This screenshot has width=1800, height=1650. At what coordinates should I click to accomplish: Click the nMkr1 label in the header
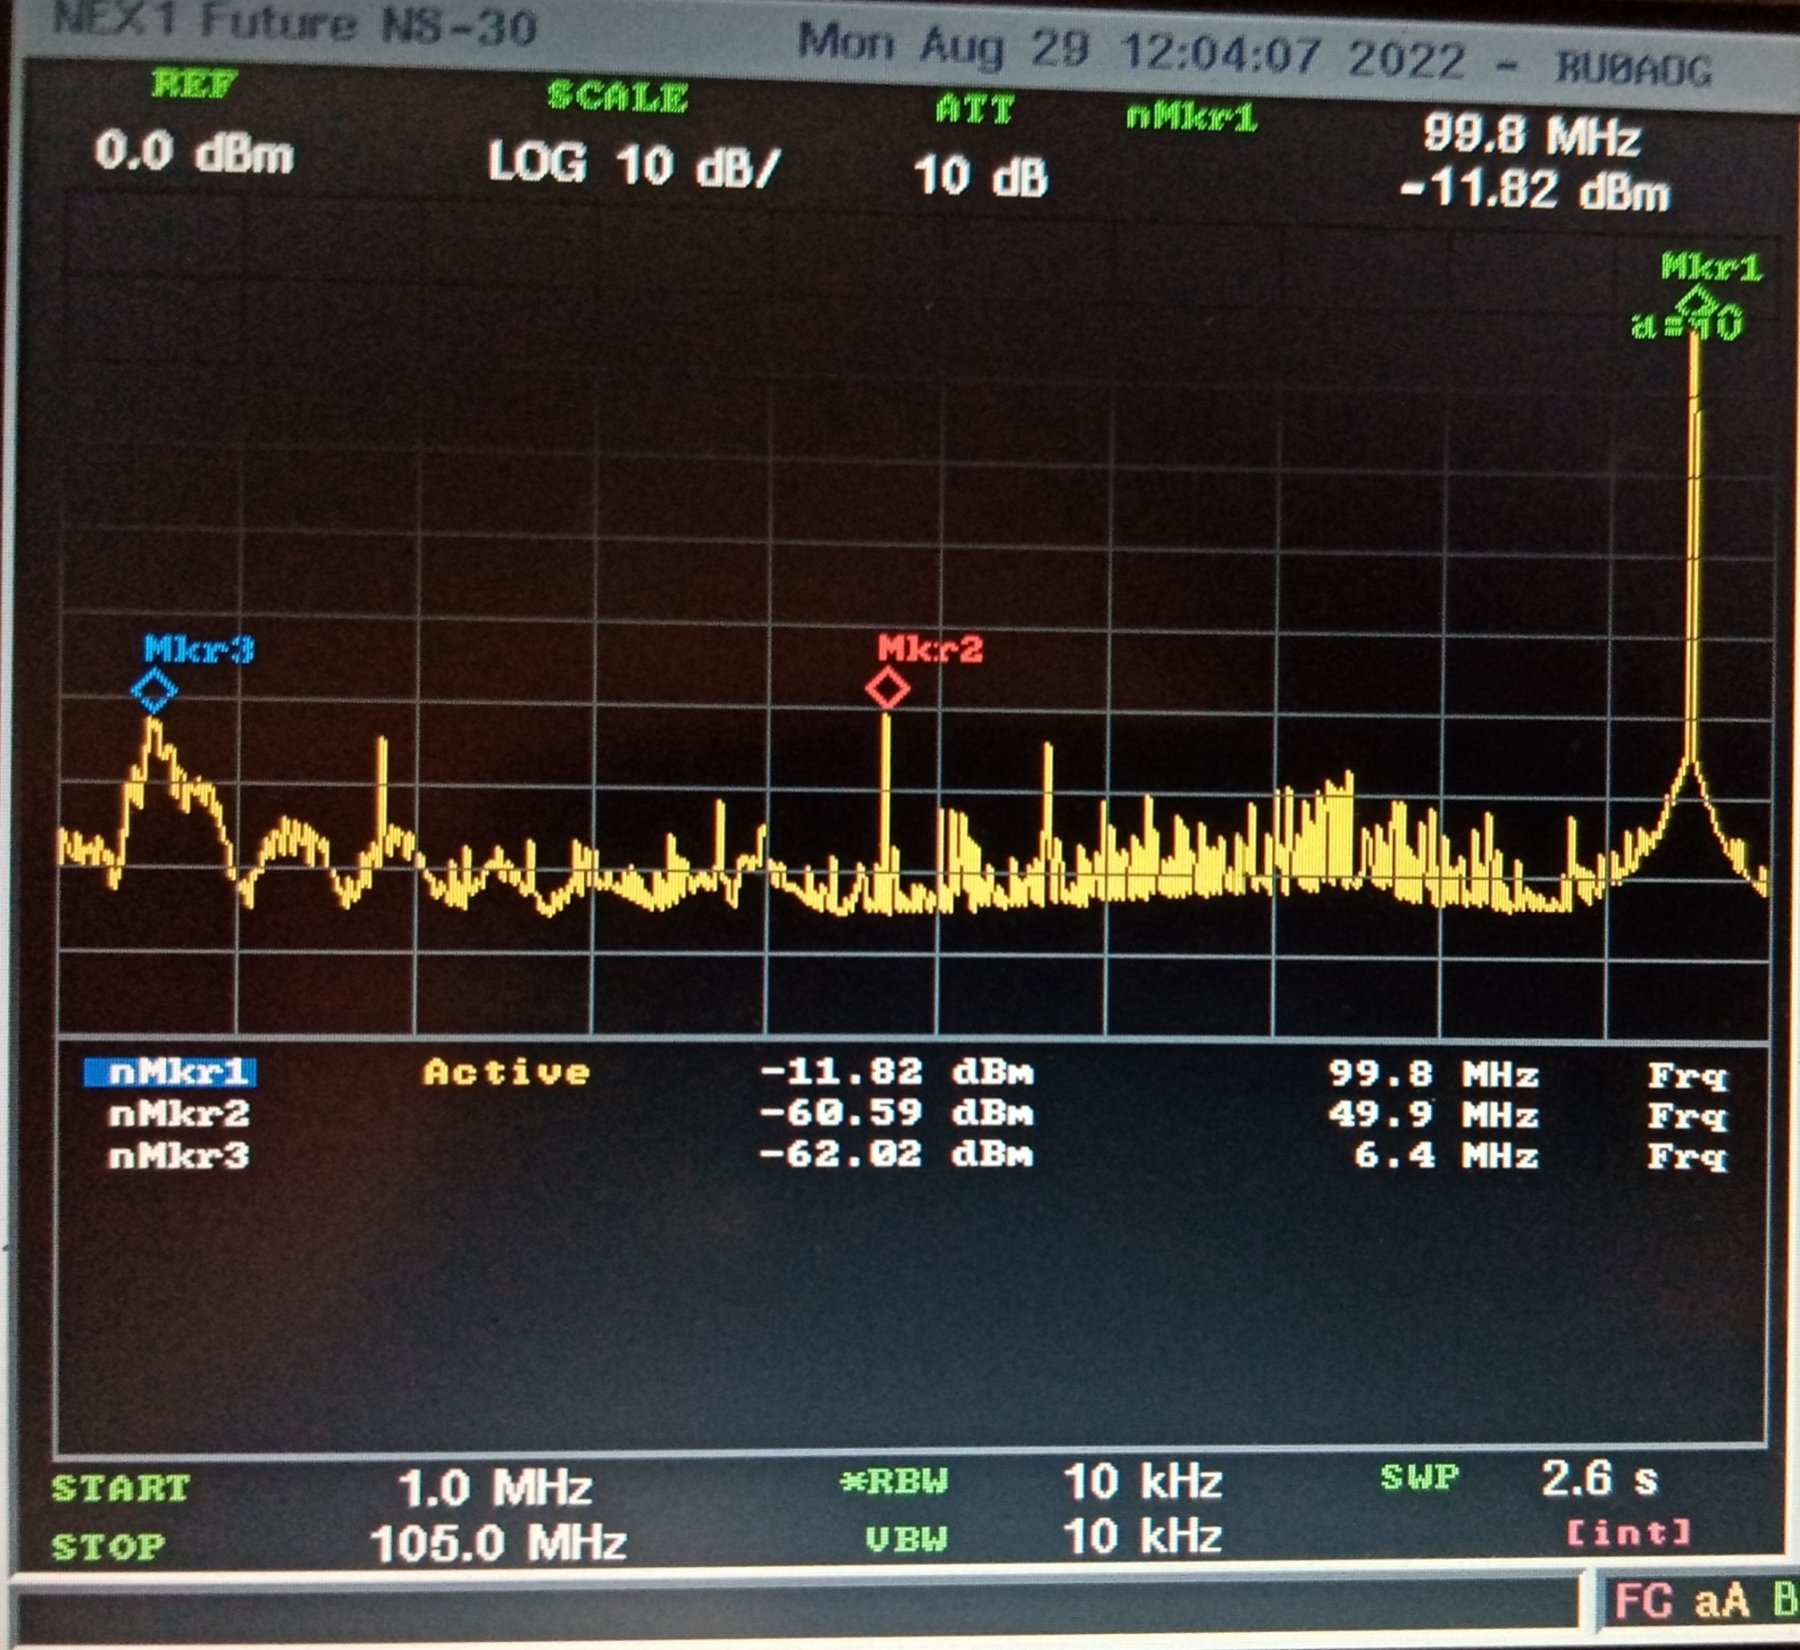tap(1191, 118)
